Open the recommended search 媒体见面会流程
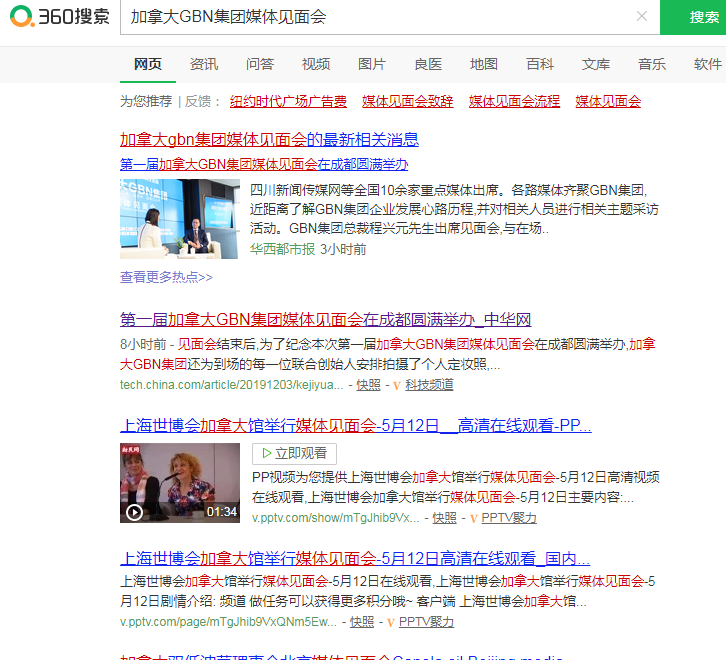 click(515, 101)
